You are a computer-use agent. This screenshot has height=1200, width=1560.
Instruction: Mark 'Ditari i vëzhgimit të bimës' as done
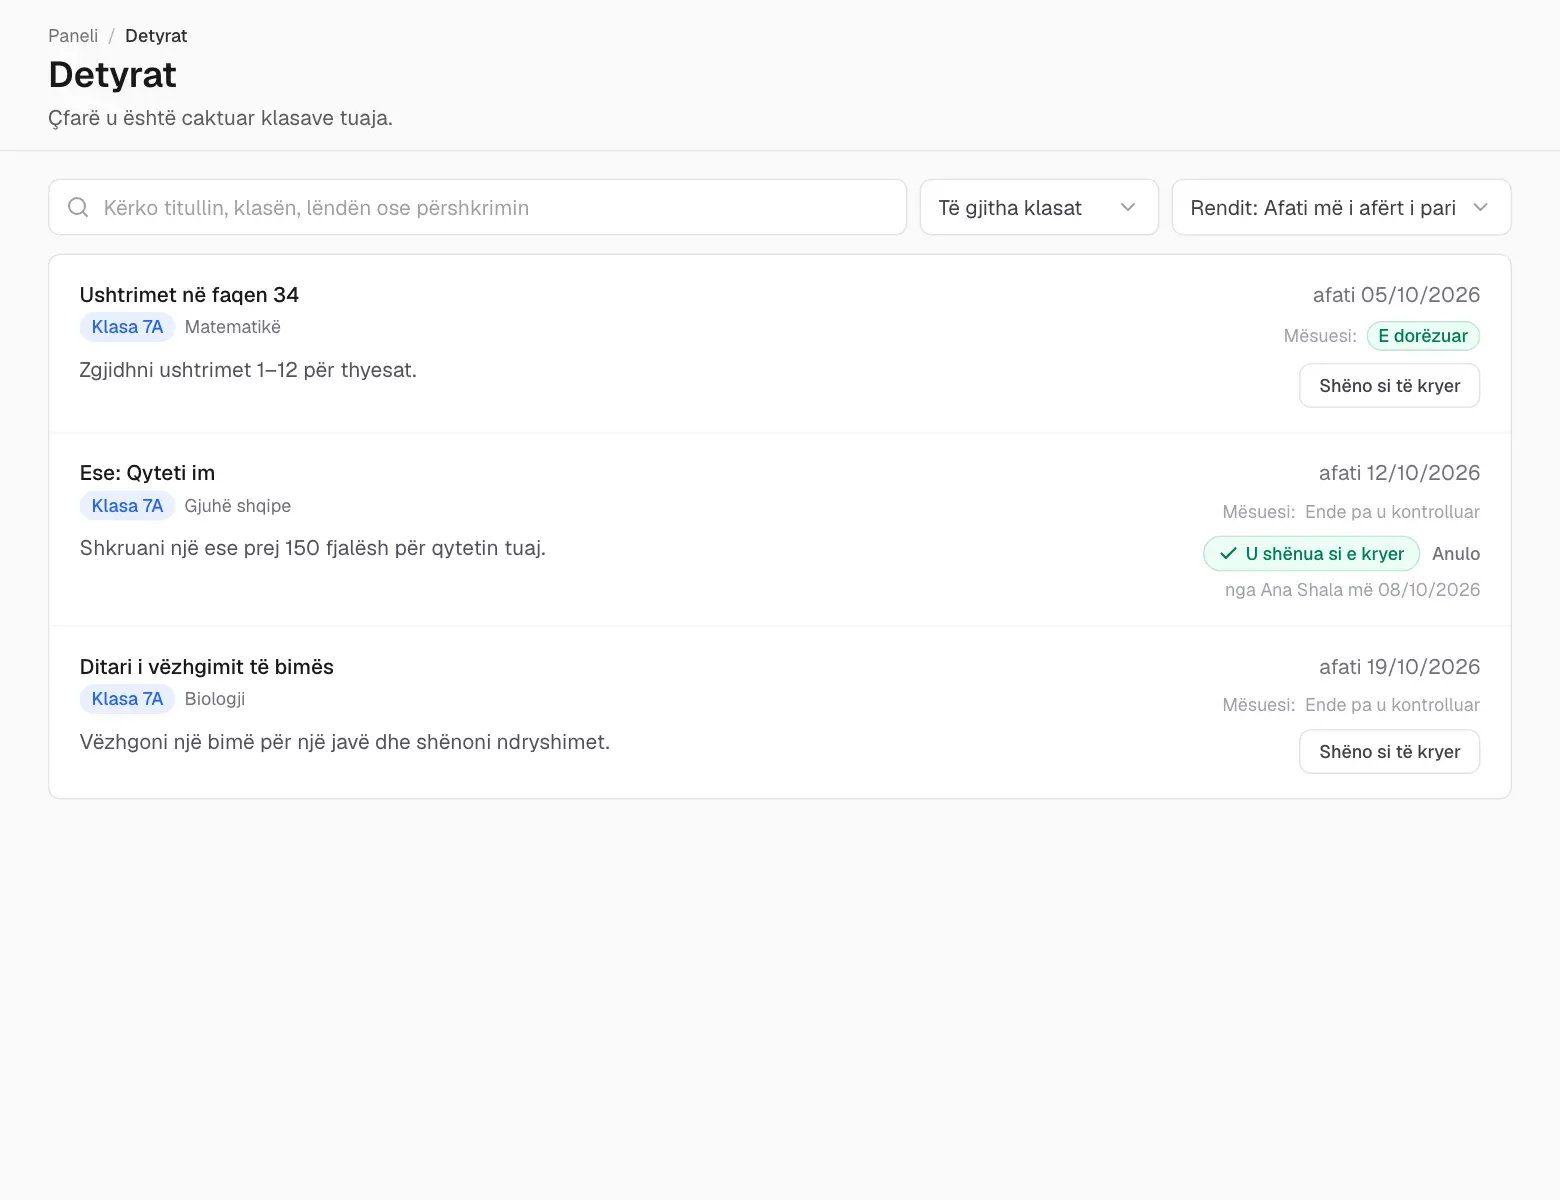click(x=1389, y=752)
